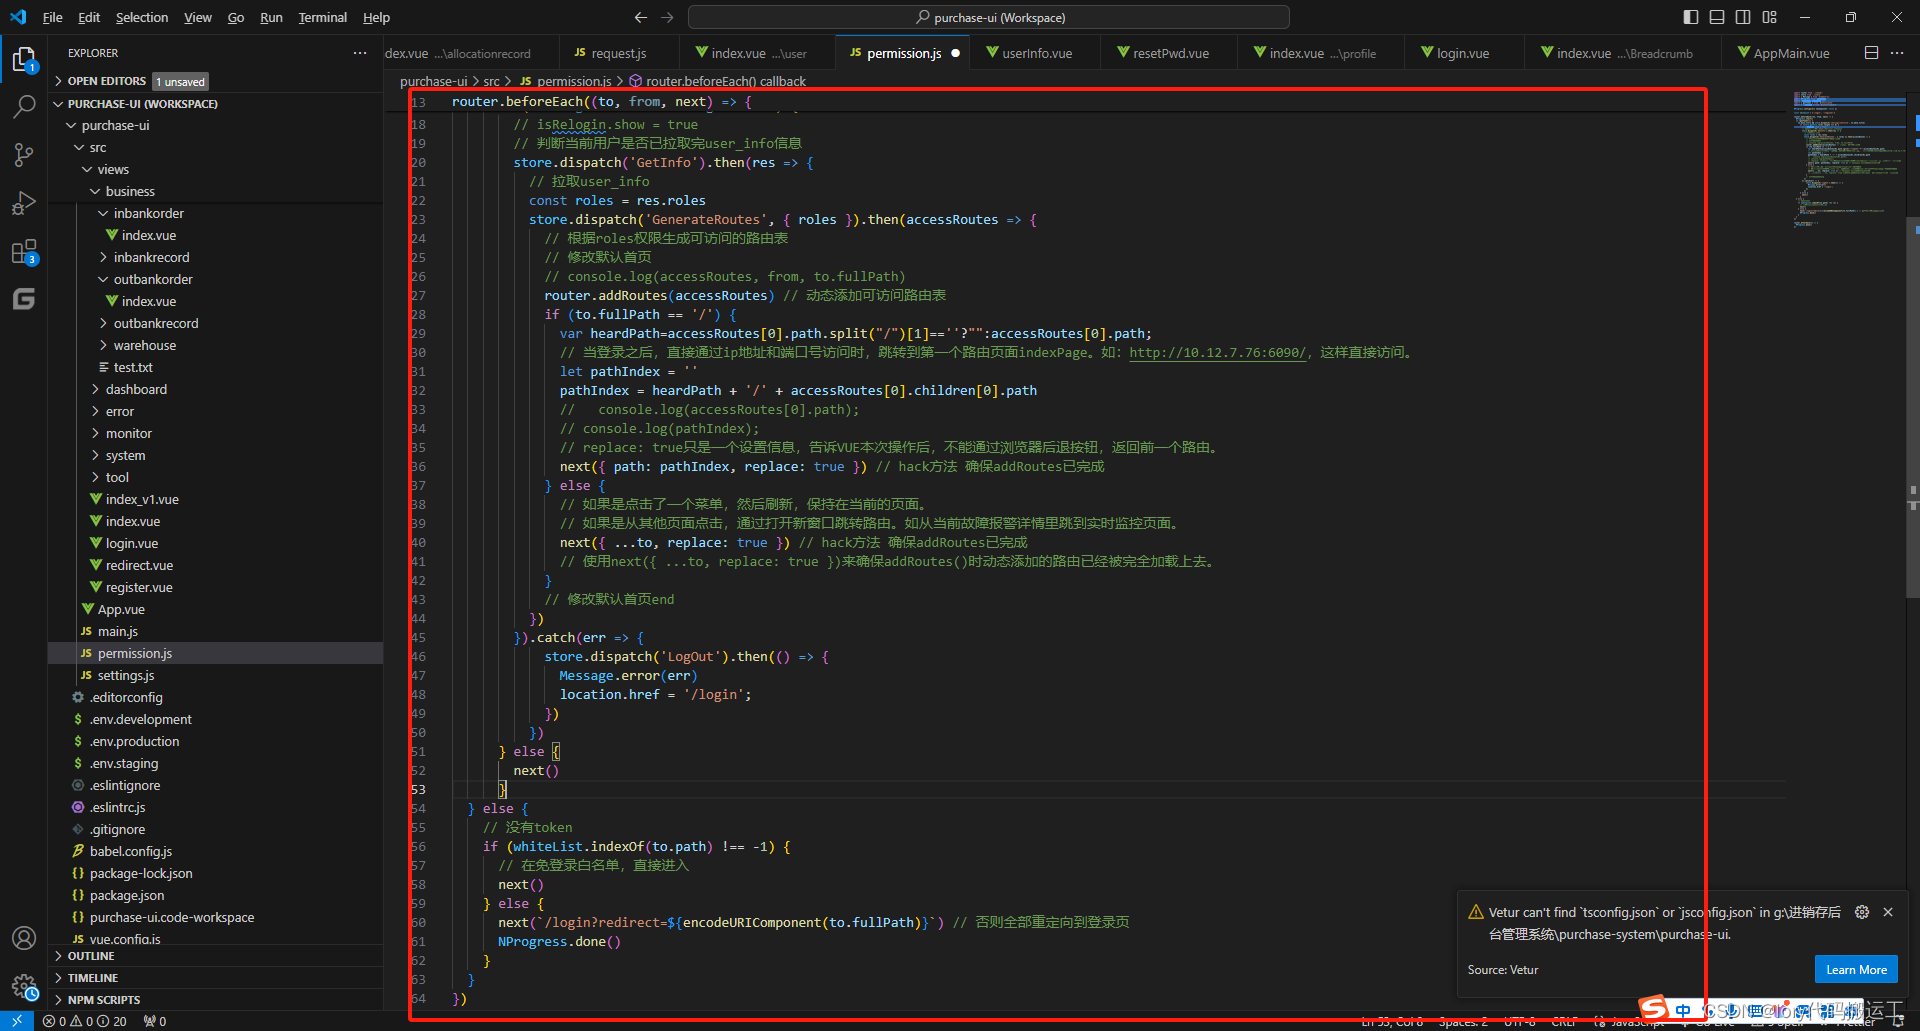Open editor more actions menu
The width and height of the screenshot is (1920, 1031).
click(1897, 53)
